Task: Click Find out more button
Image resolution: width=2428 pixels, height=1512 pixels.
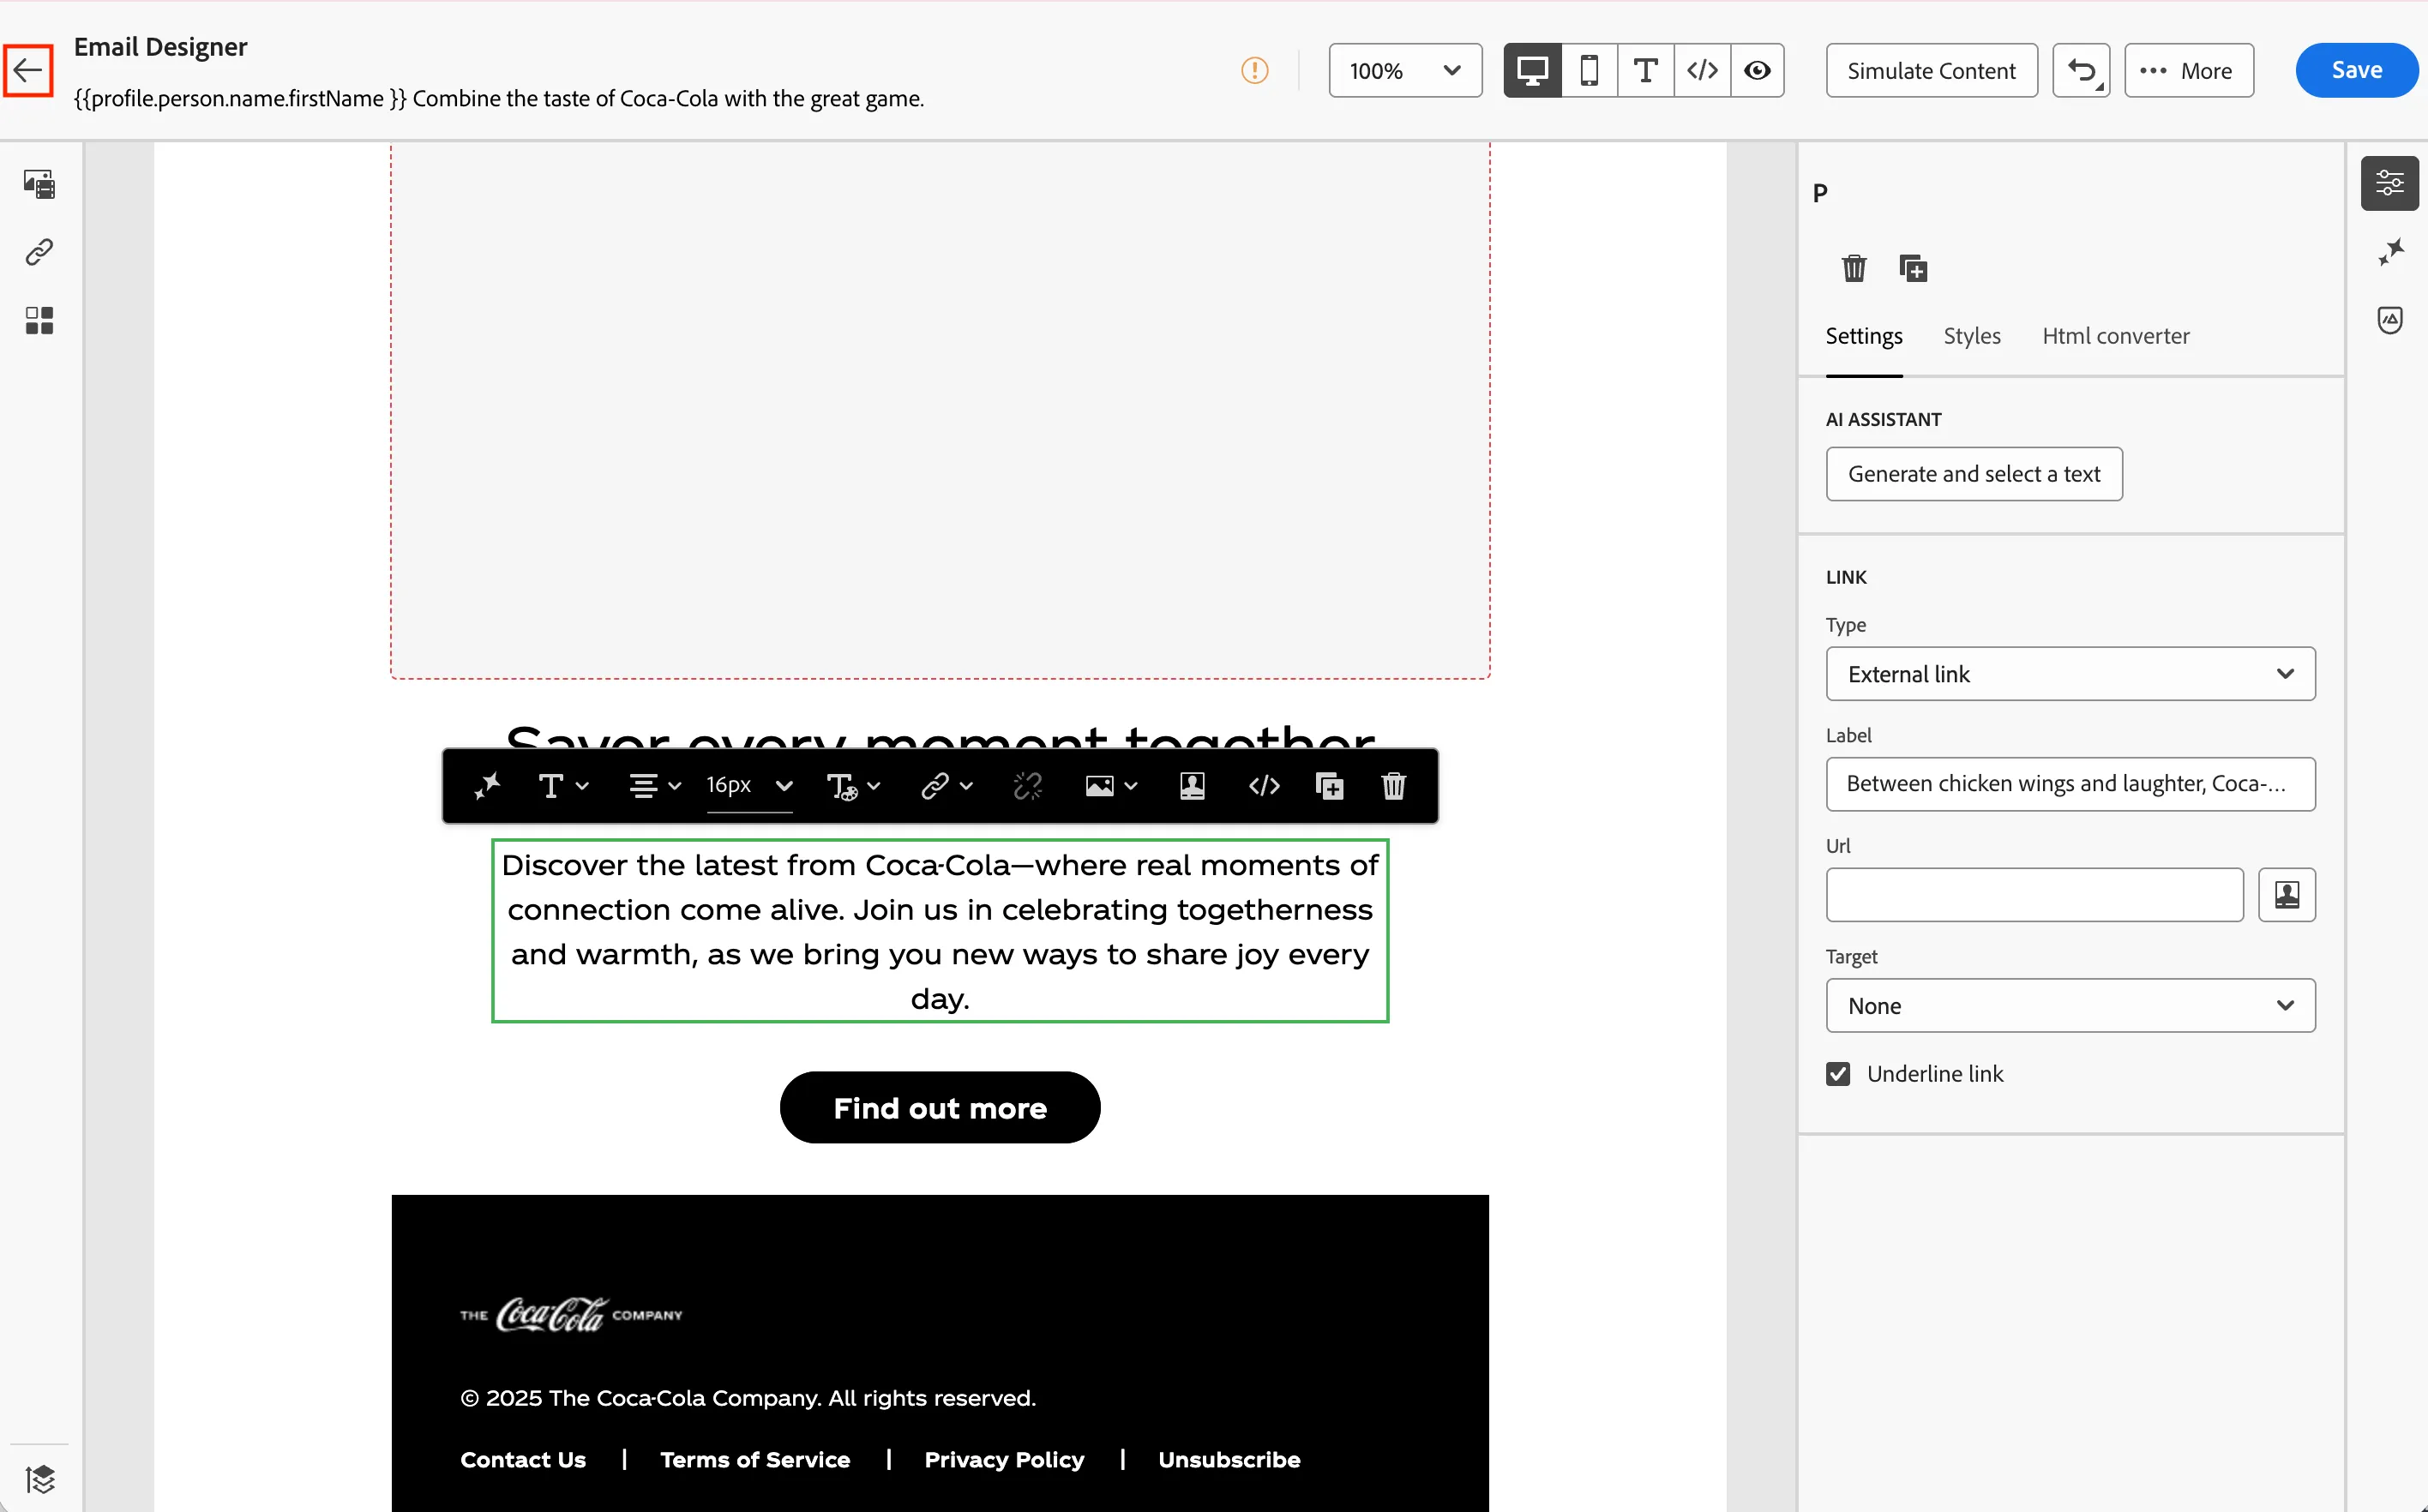Action: (x=940, y=1108)
